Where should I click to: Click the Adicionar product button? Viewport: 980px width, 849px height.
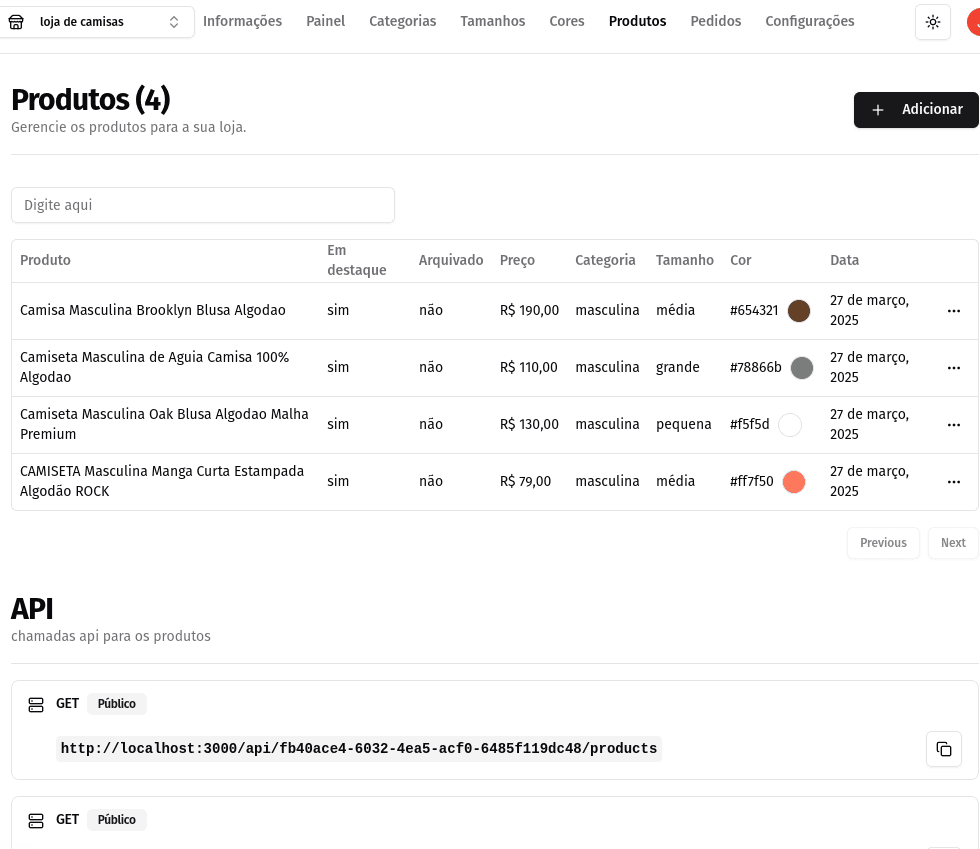pyautogui.click(x=916, y=110)
